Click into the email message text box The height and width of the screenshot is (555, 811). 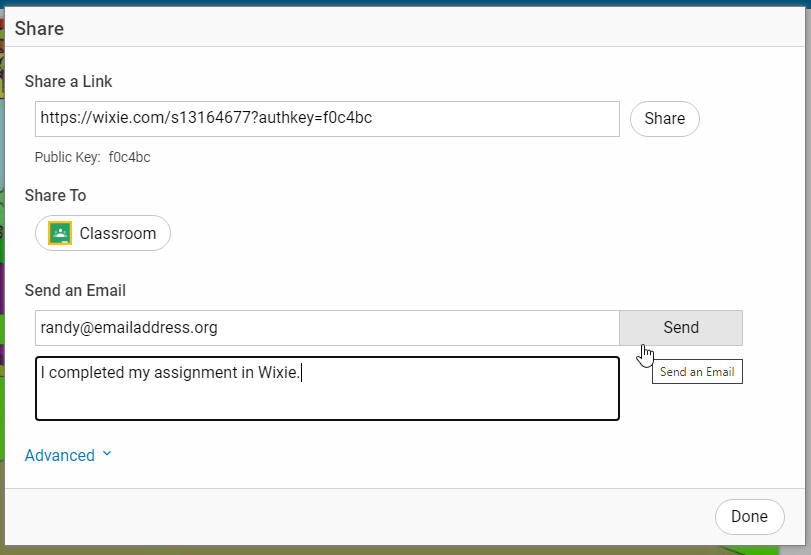point(327,388)
